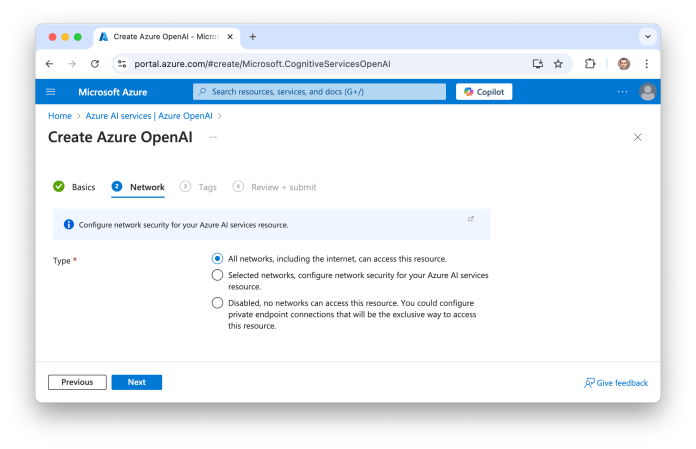Close the Create Azure OpenAI blade
Image resolution: width=696 pixels, height=449 pixels.
pos(637,137)
